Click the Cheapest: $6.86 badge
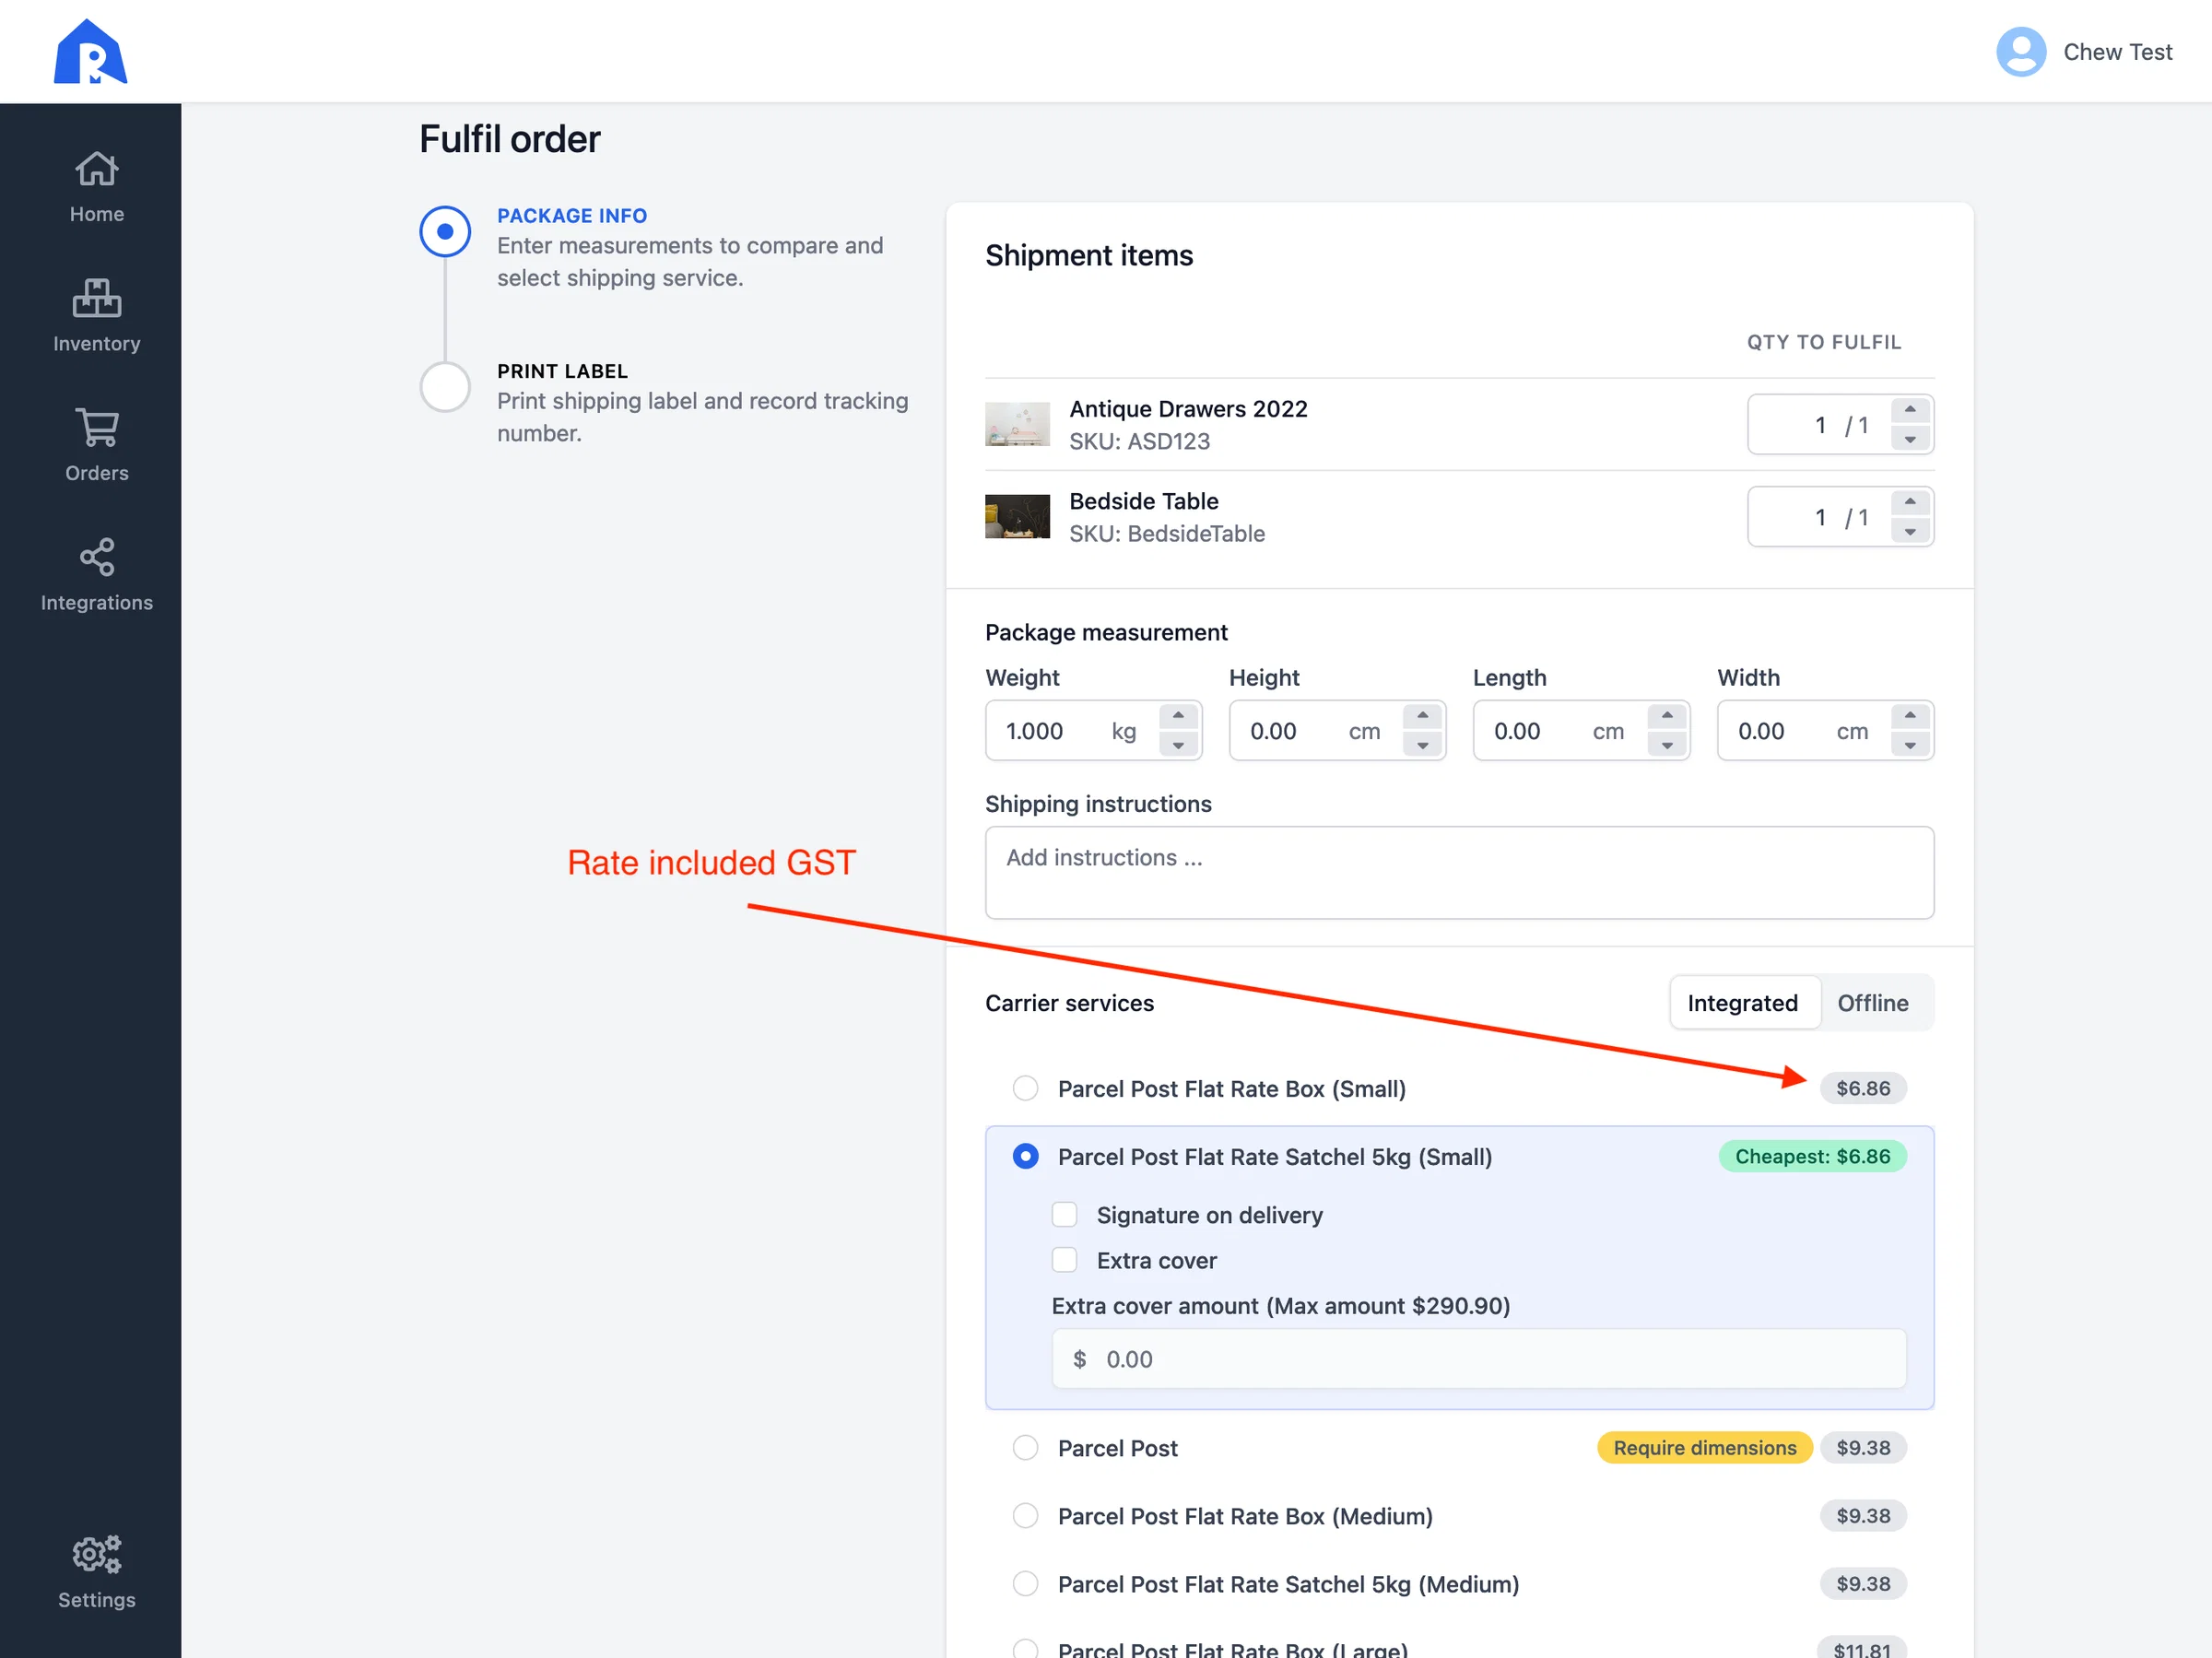The height and width of the screenshot is (1658, 2212). pyautogui.click(x=1812, y=1156)
